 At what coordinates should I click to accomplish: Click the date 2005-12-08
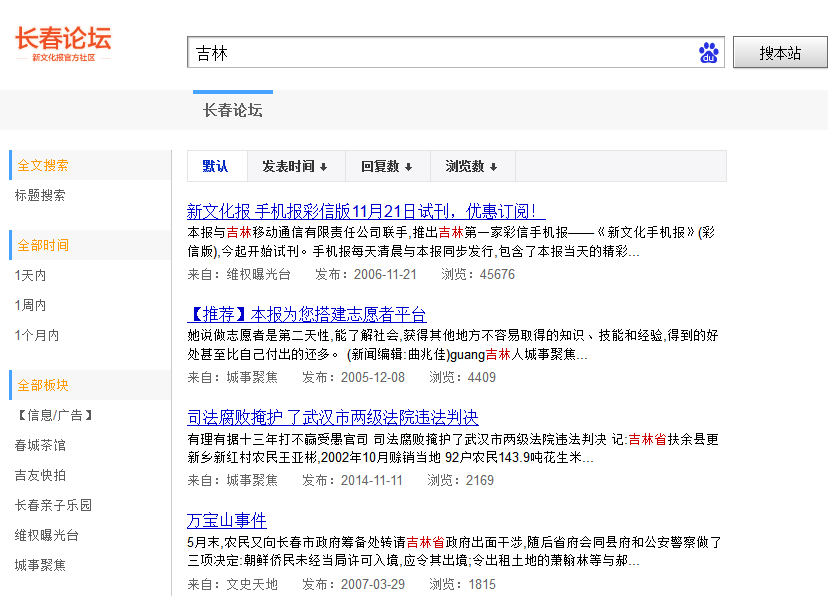[372, 377]
